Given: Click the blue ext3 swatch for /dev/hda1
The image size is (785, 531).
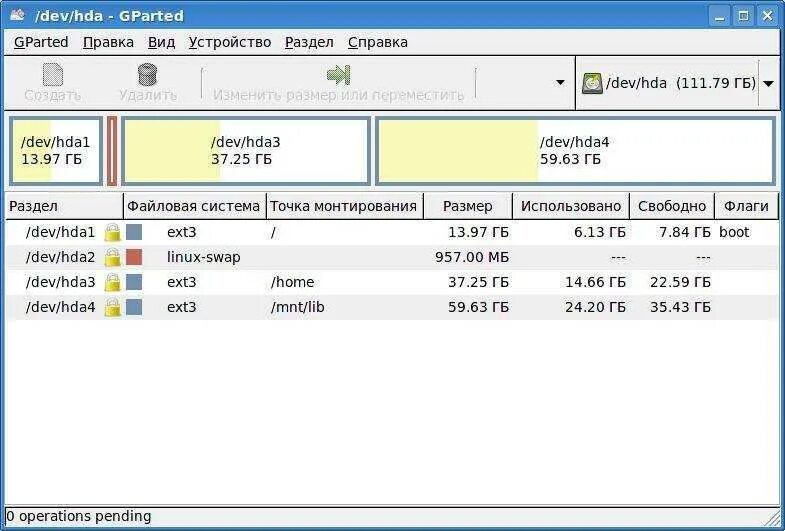Looking at the screenshot, I should pos(134,232).
